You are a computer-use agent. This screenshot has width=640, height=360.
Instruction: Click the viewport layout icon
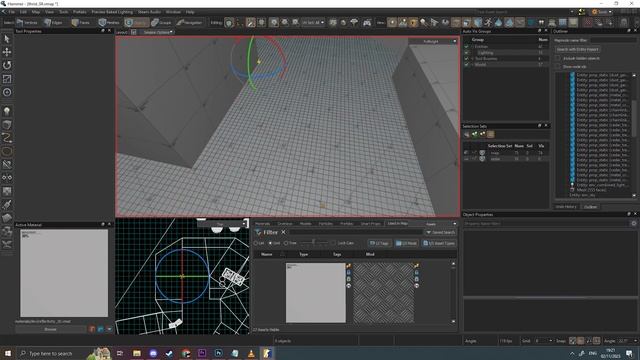click(x=133, y=32)
